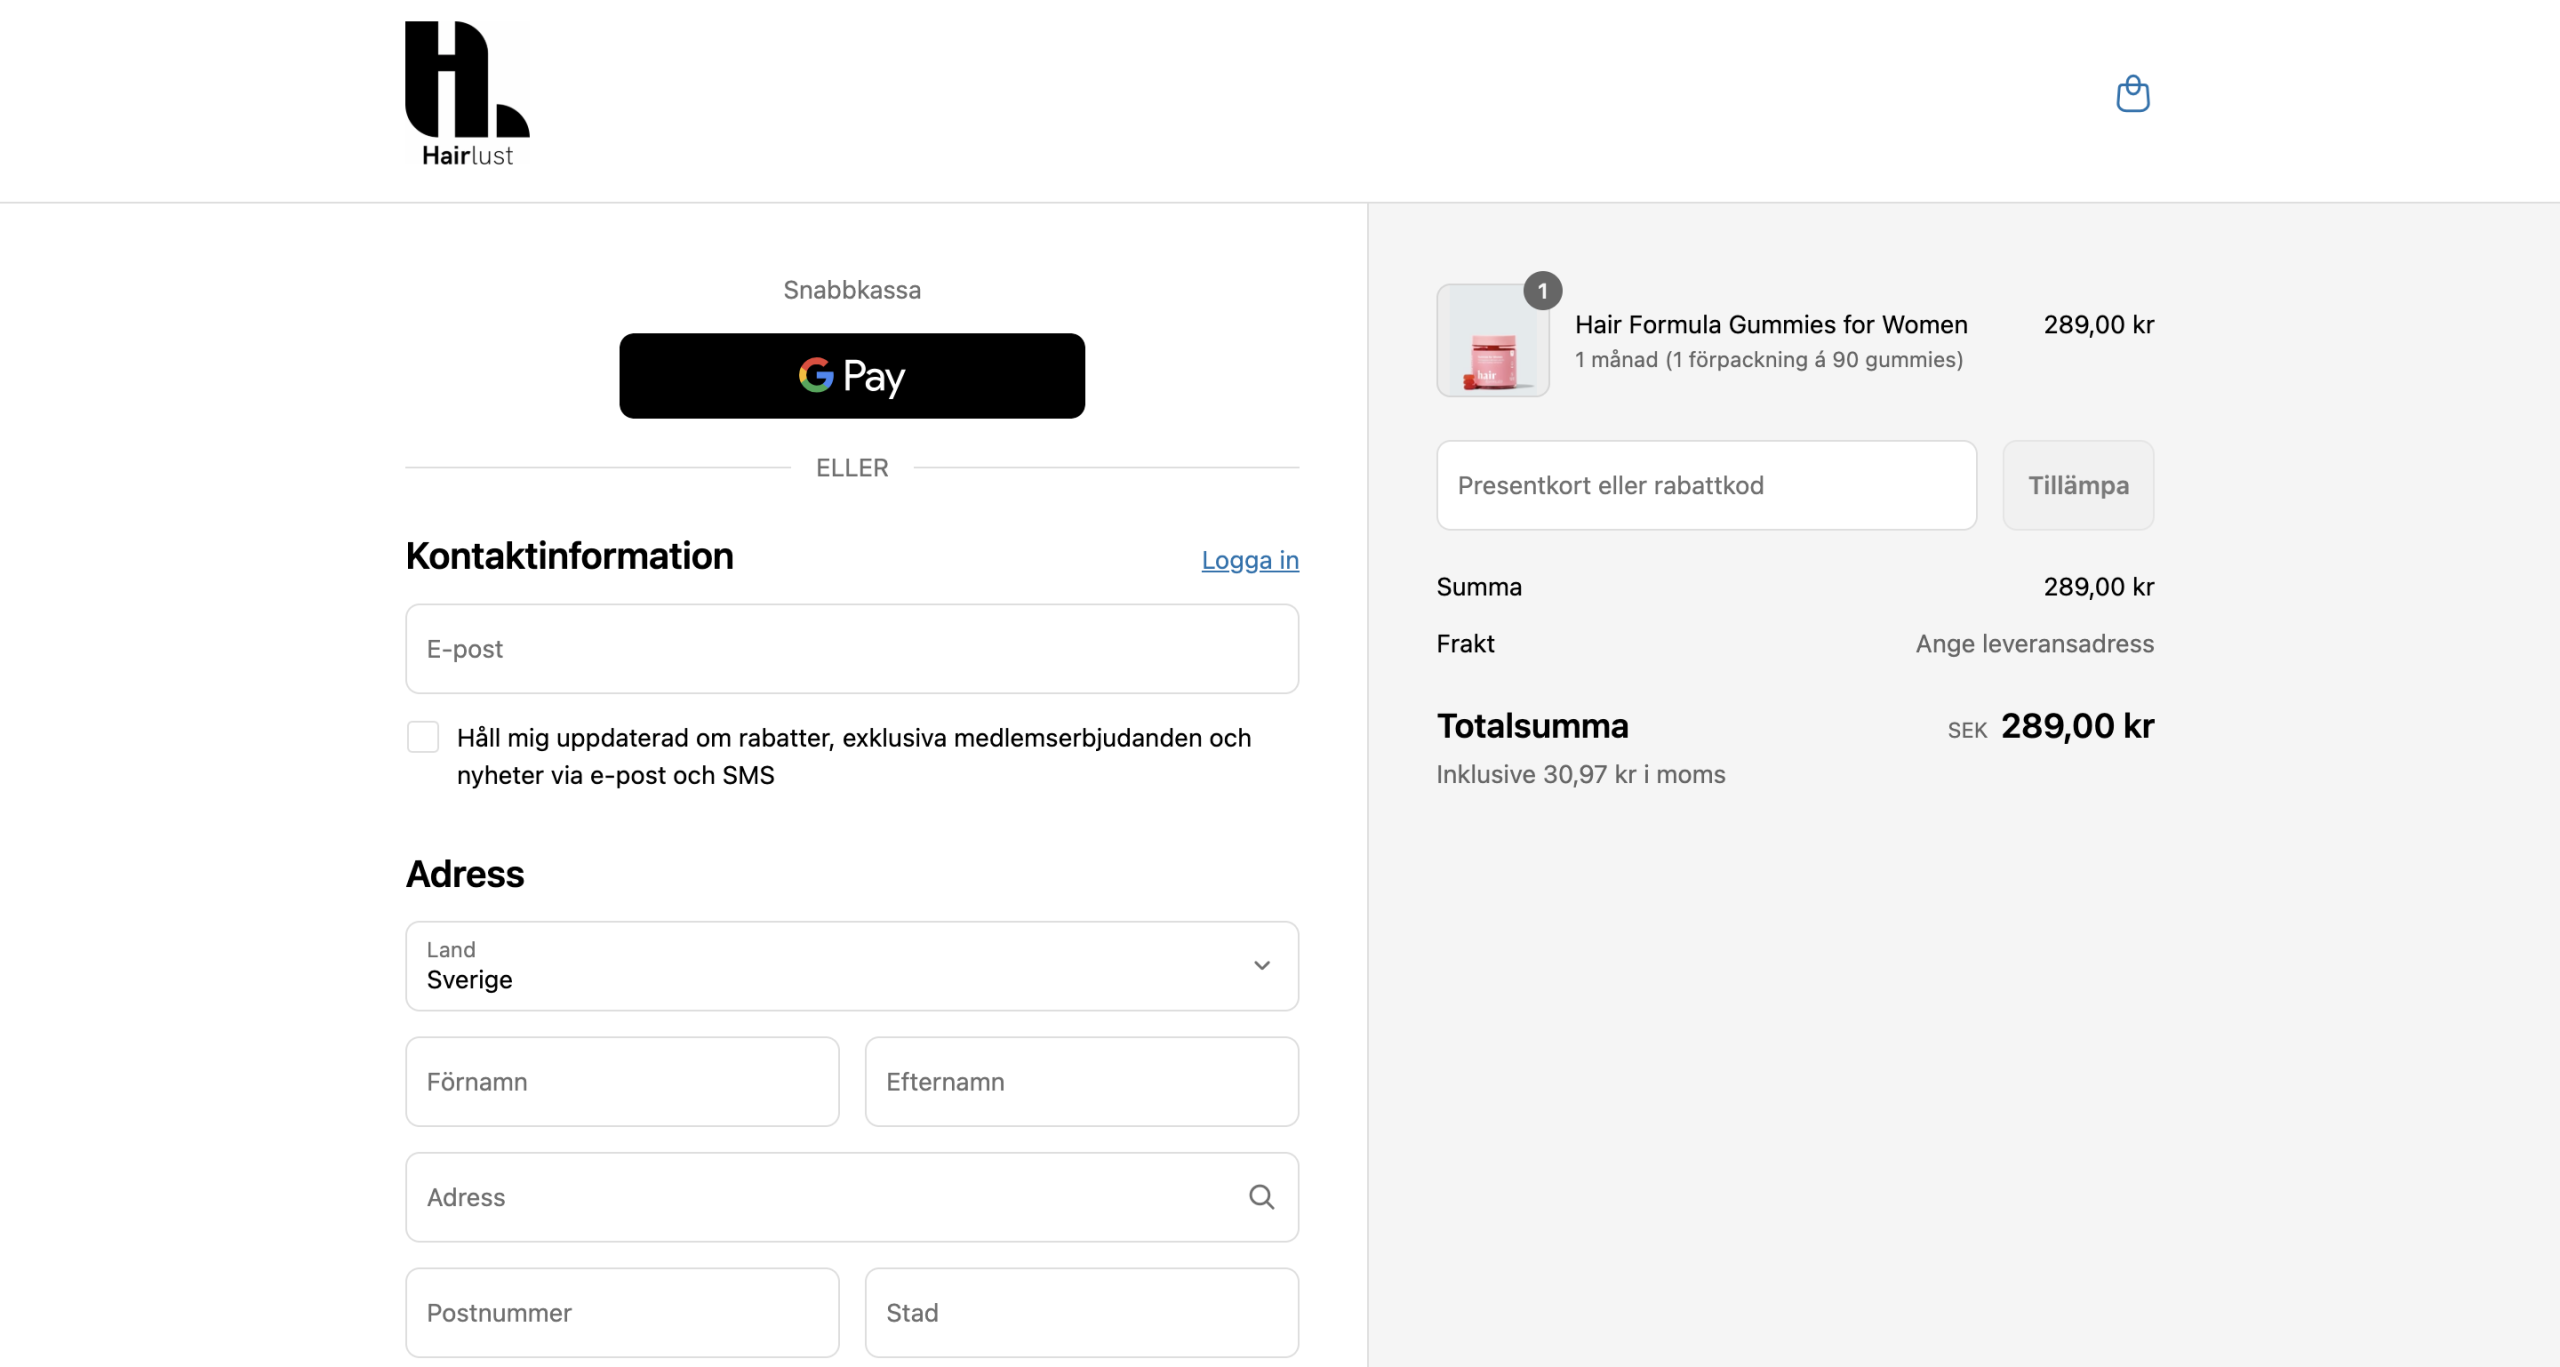Pay with the Google Pay button
Screen dimensions: 2560x1367
click(x=852, y=376)
